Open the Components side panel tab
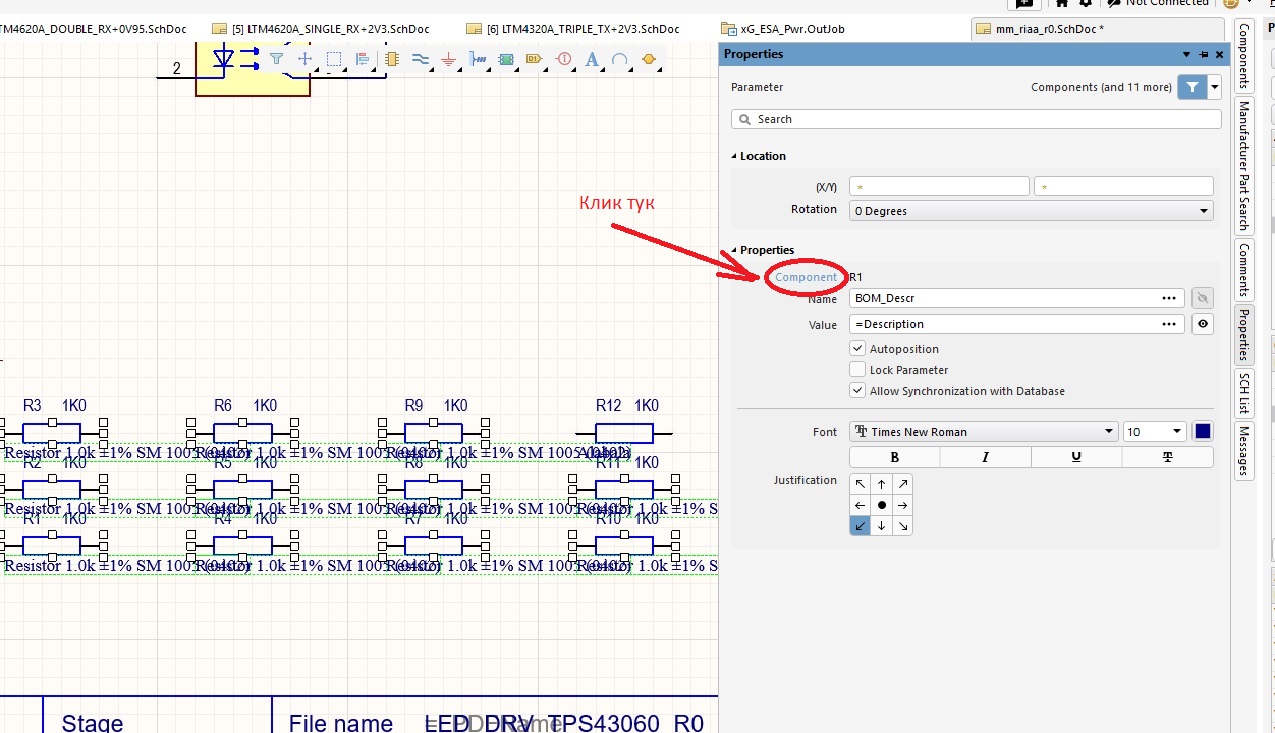1275x733 pixels. tap(1244, 56)
